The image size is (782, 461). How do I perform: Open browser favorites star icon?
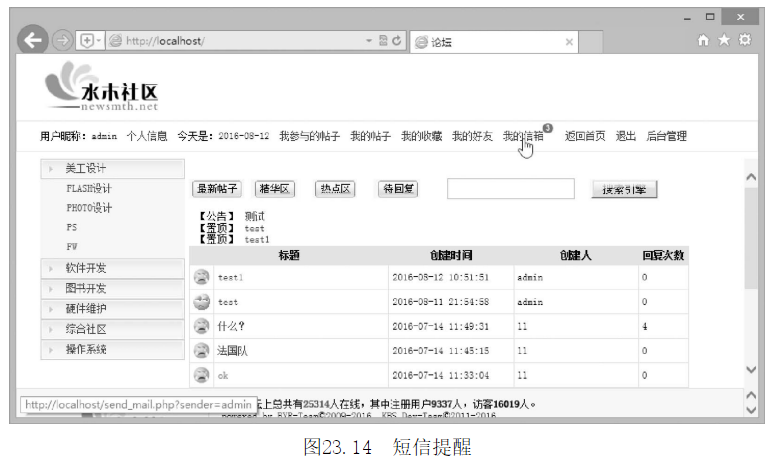724,41
